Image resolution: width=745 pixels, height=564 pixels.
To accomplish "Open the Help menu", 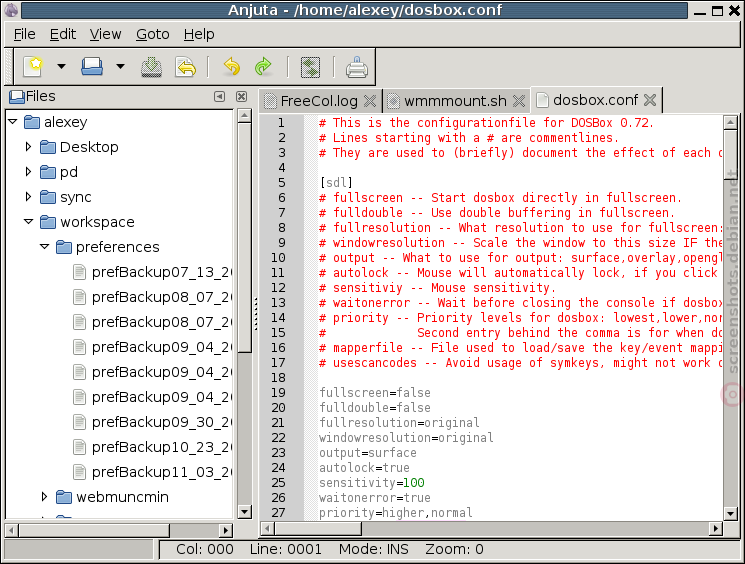I will pyautogui.click(x=199, y=34).
